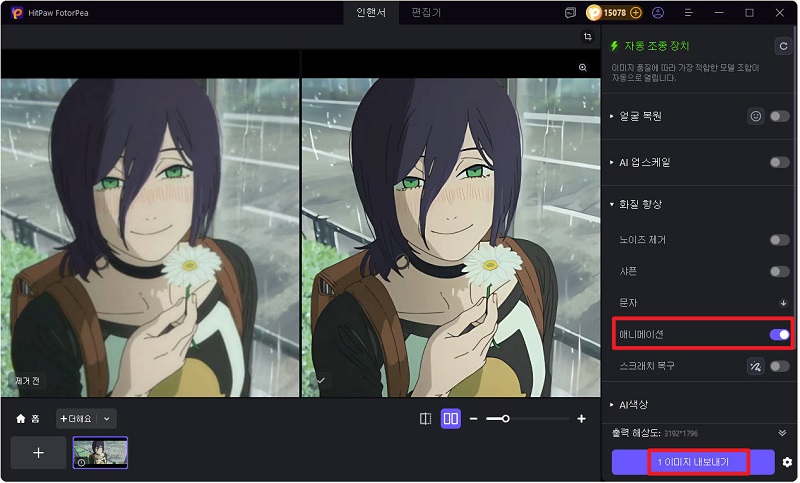Click the face model smiley icon

point(756,116)
